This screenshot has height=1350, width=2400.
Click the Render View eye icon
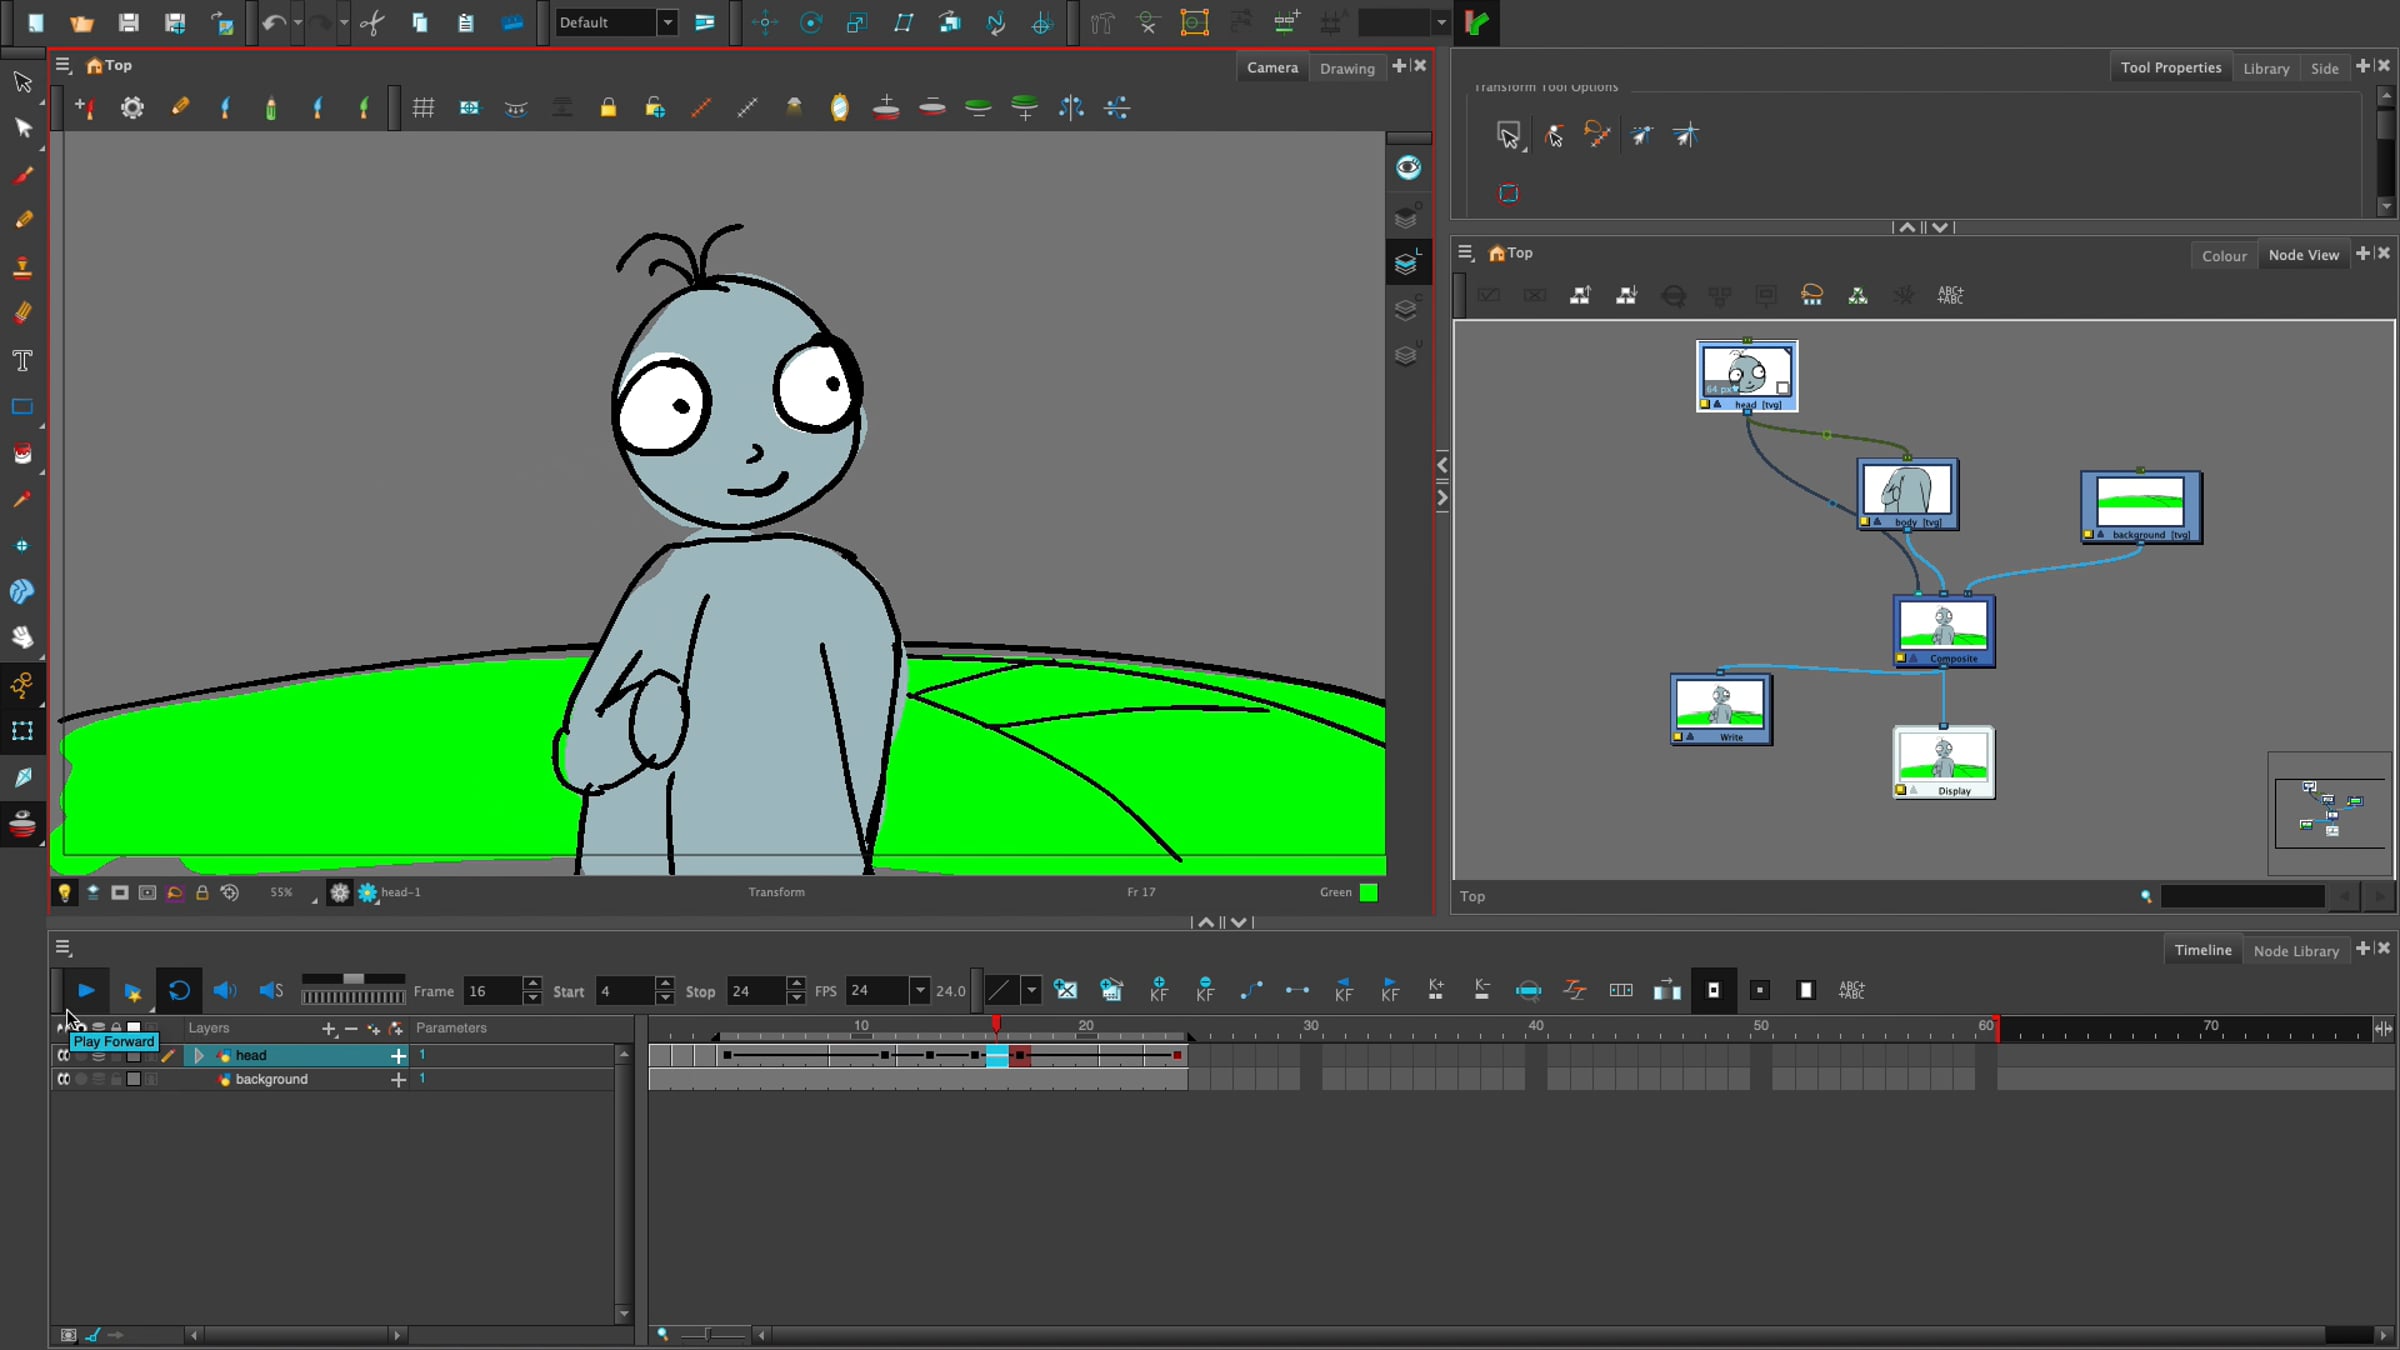1408,167
